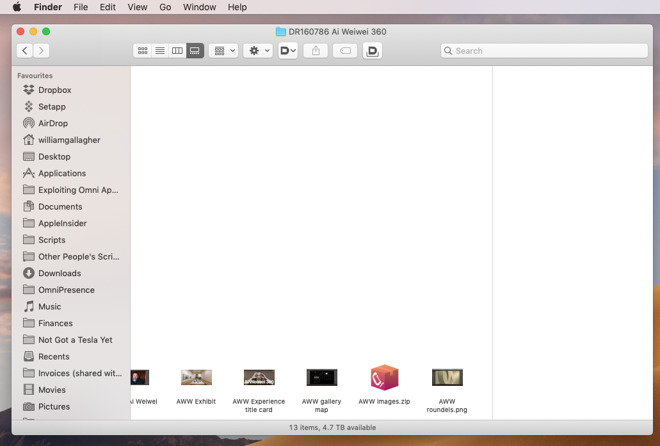
Task: Open the Finder menu
Action: coord(48,7)
